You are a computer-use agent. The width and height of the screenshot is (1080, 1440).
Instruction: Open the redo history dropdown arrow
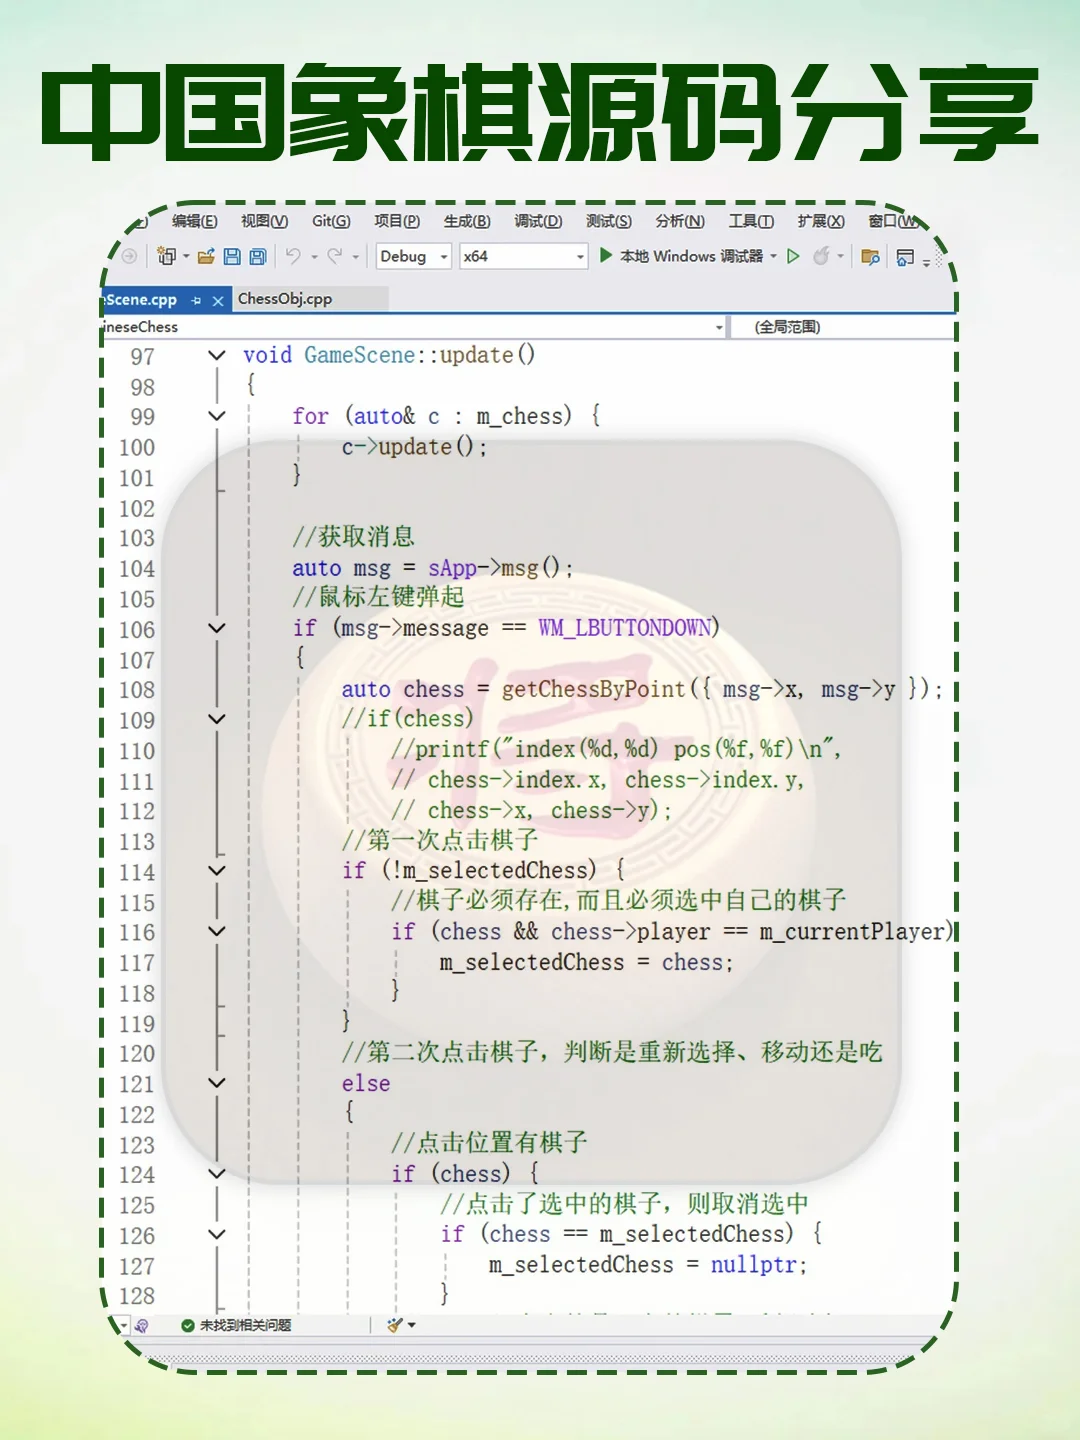coord(355,257)
